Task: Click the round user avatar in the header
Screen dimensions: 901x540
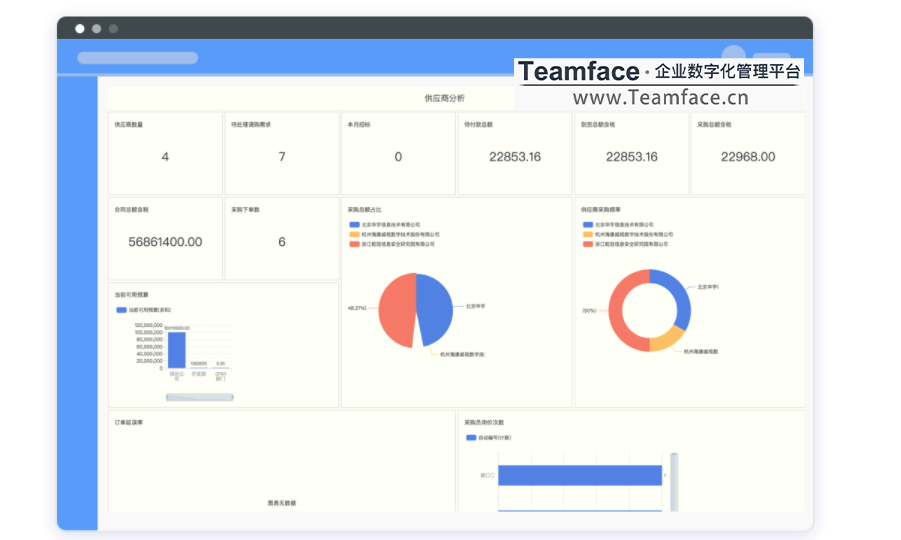Action: (x=734, y=52)
